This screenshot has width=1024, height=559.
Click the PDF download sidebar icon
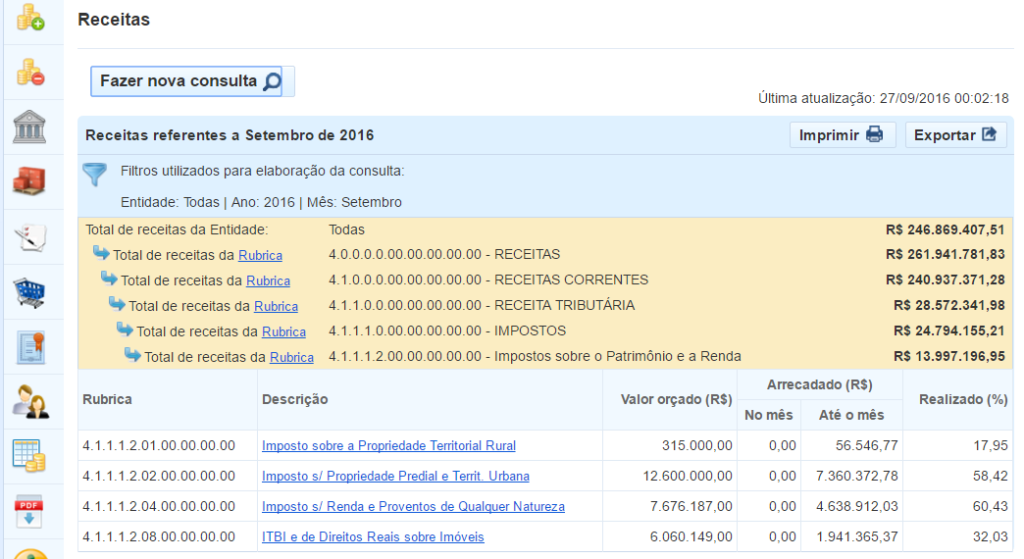pyautogui.click(x=31, y=511)
